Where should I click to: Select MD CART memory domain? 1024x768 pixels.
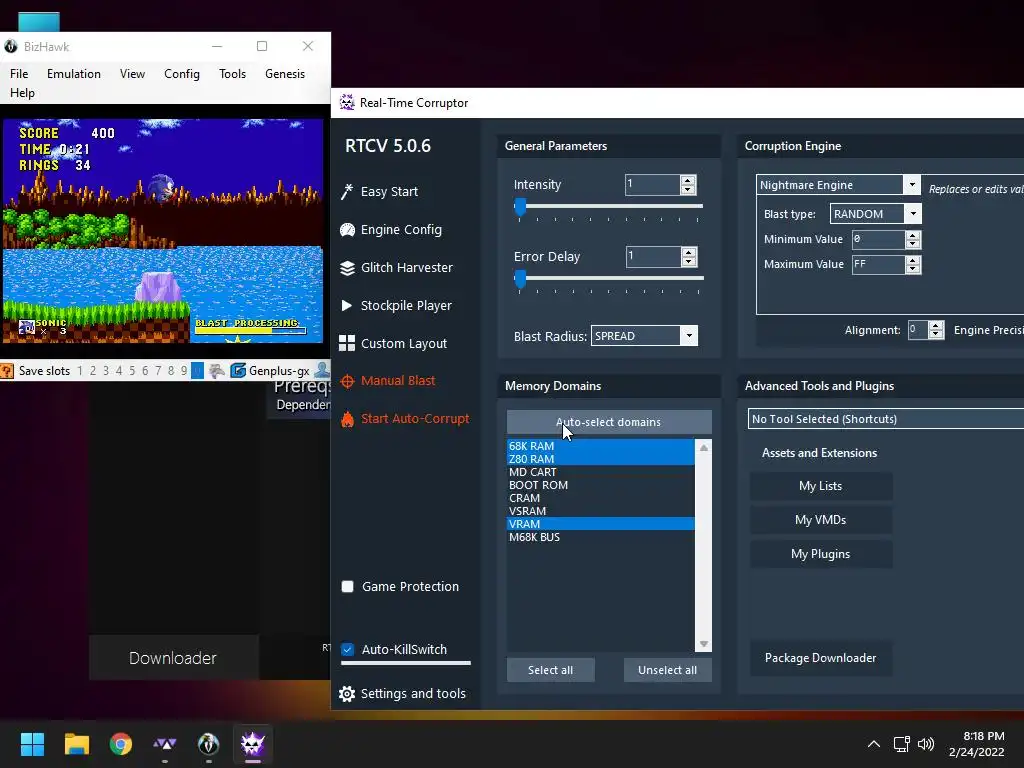pos(600,472)
